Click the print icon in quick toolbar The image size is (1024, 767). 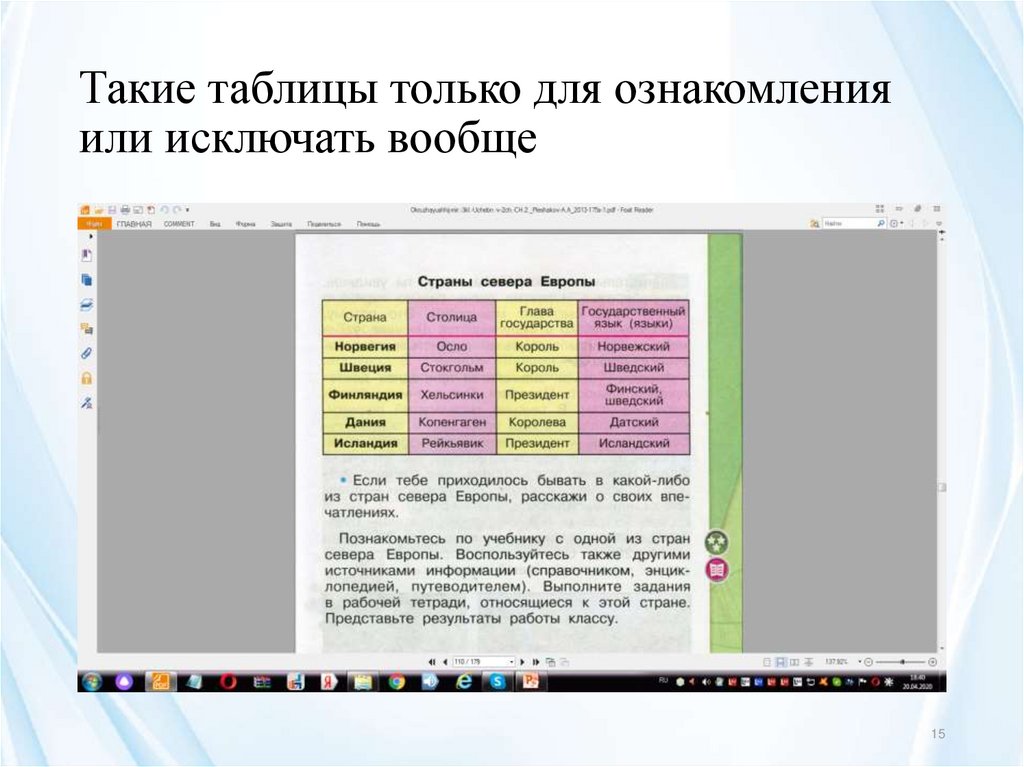125,210
